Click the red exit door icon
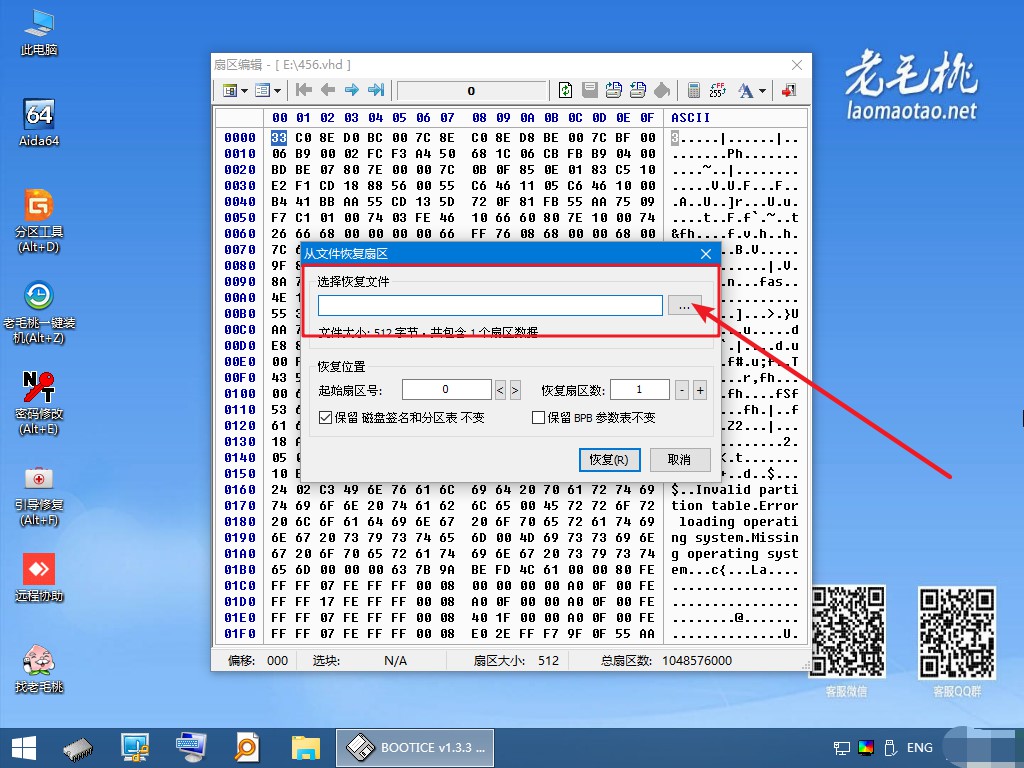Viewport: 1024px width, 768px height. [x=789, y=90]
